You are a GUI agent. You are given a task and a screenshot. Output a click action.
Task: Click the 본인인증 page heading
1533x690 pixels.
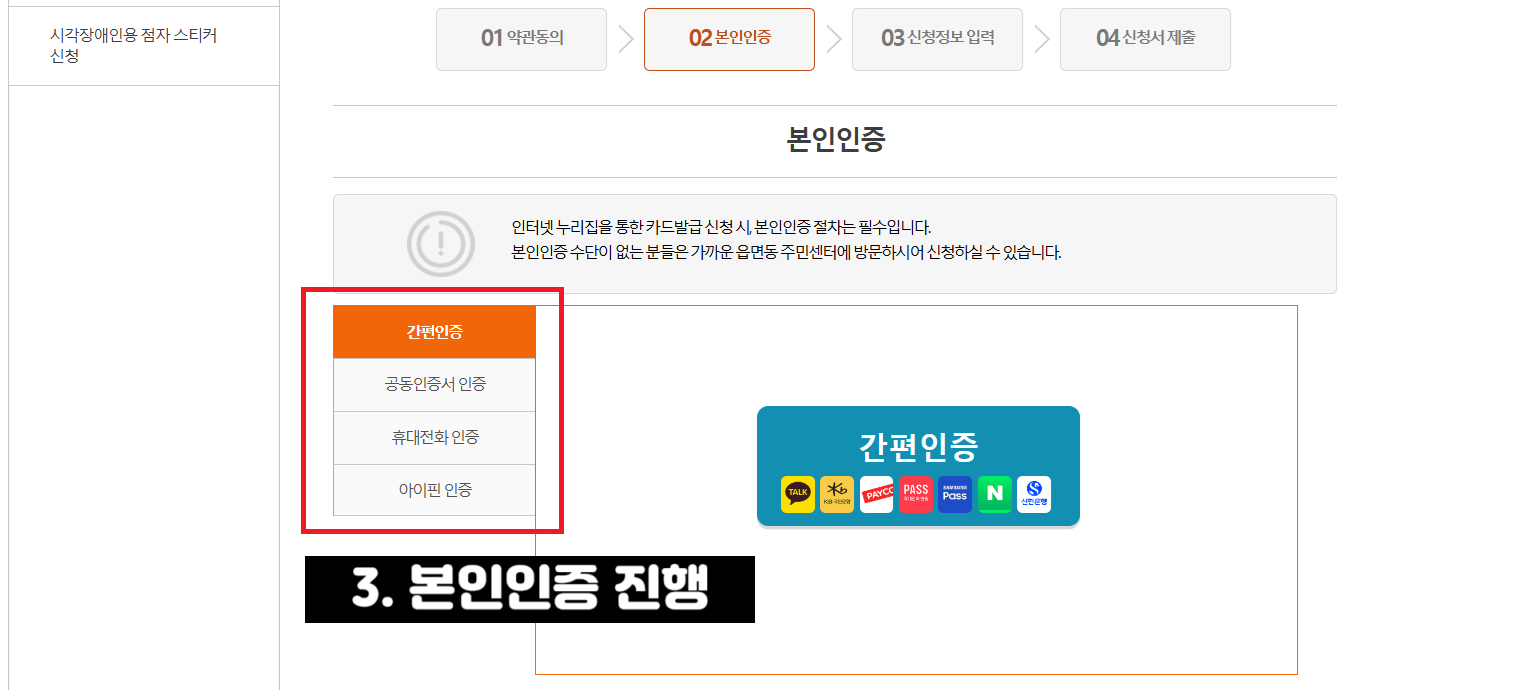pos(836,140)
